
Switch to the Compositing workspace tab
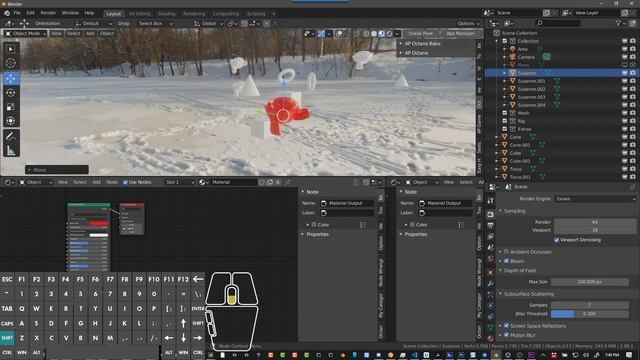(226, 13)
